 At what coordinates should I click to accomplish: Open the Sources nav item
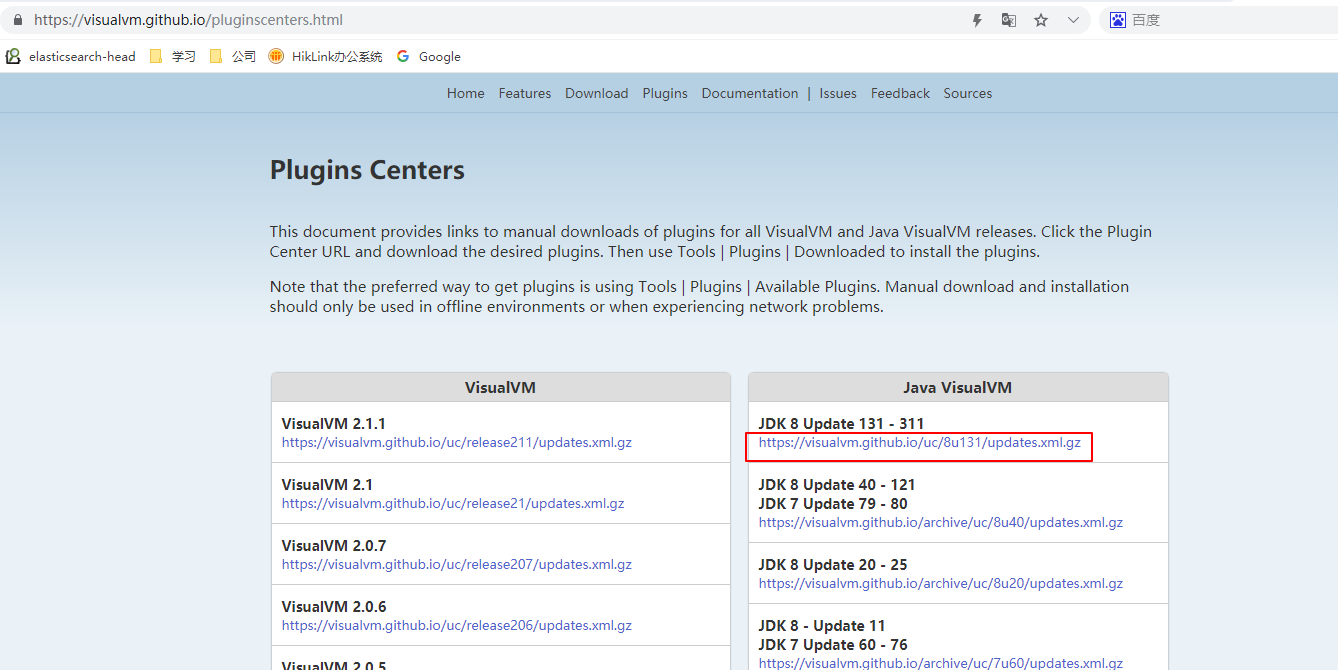(x=968, y=93)
